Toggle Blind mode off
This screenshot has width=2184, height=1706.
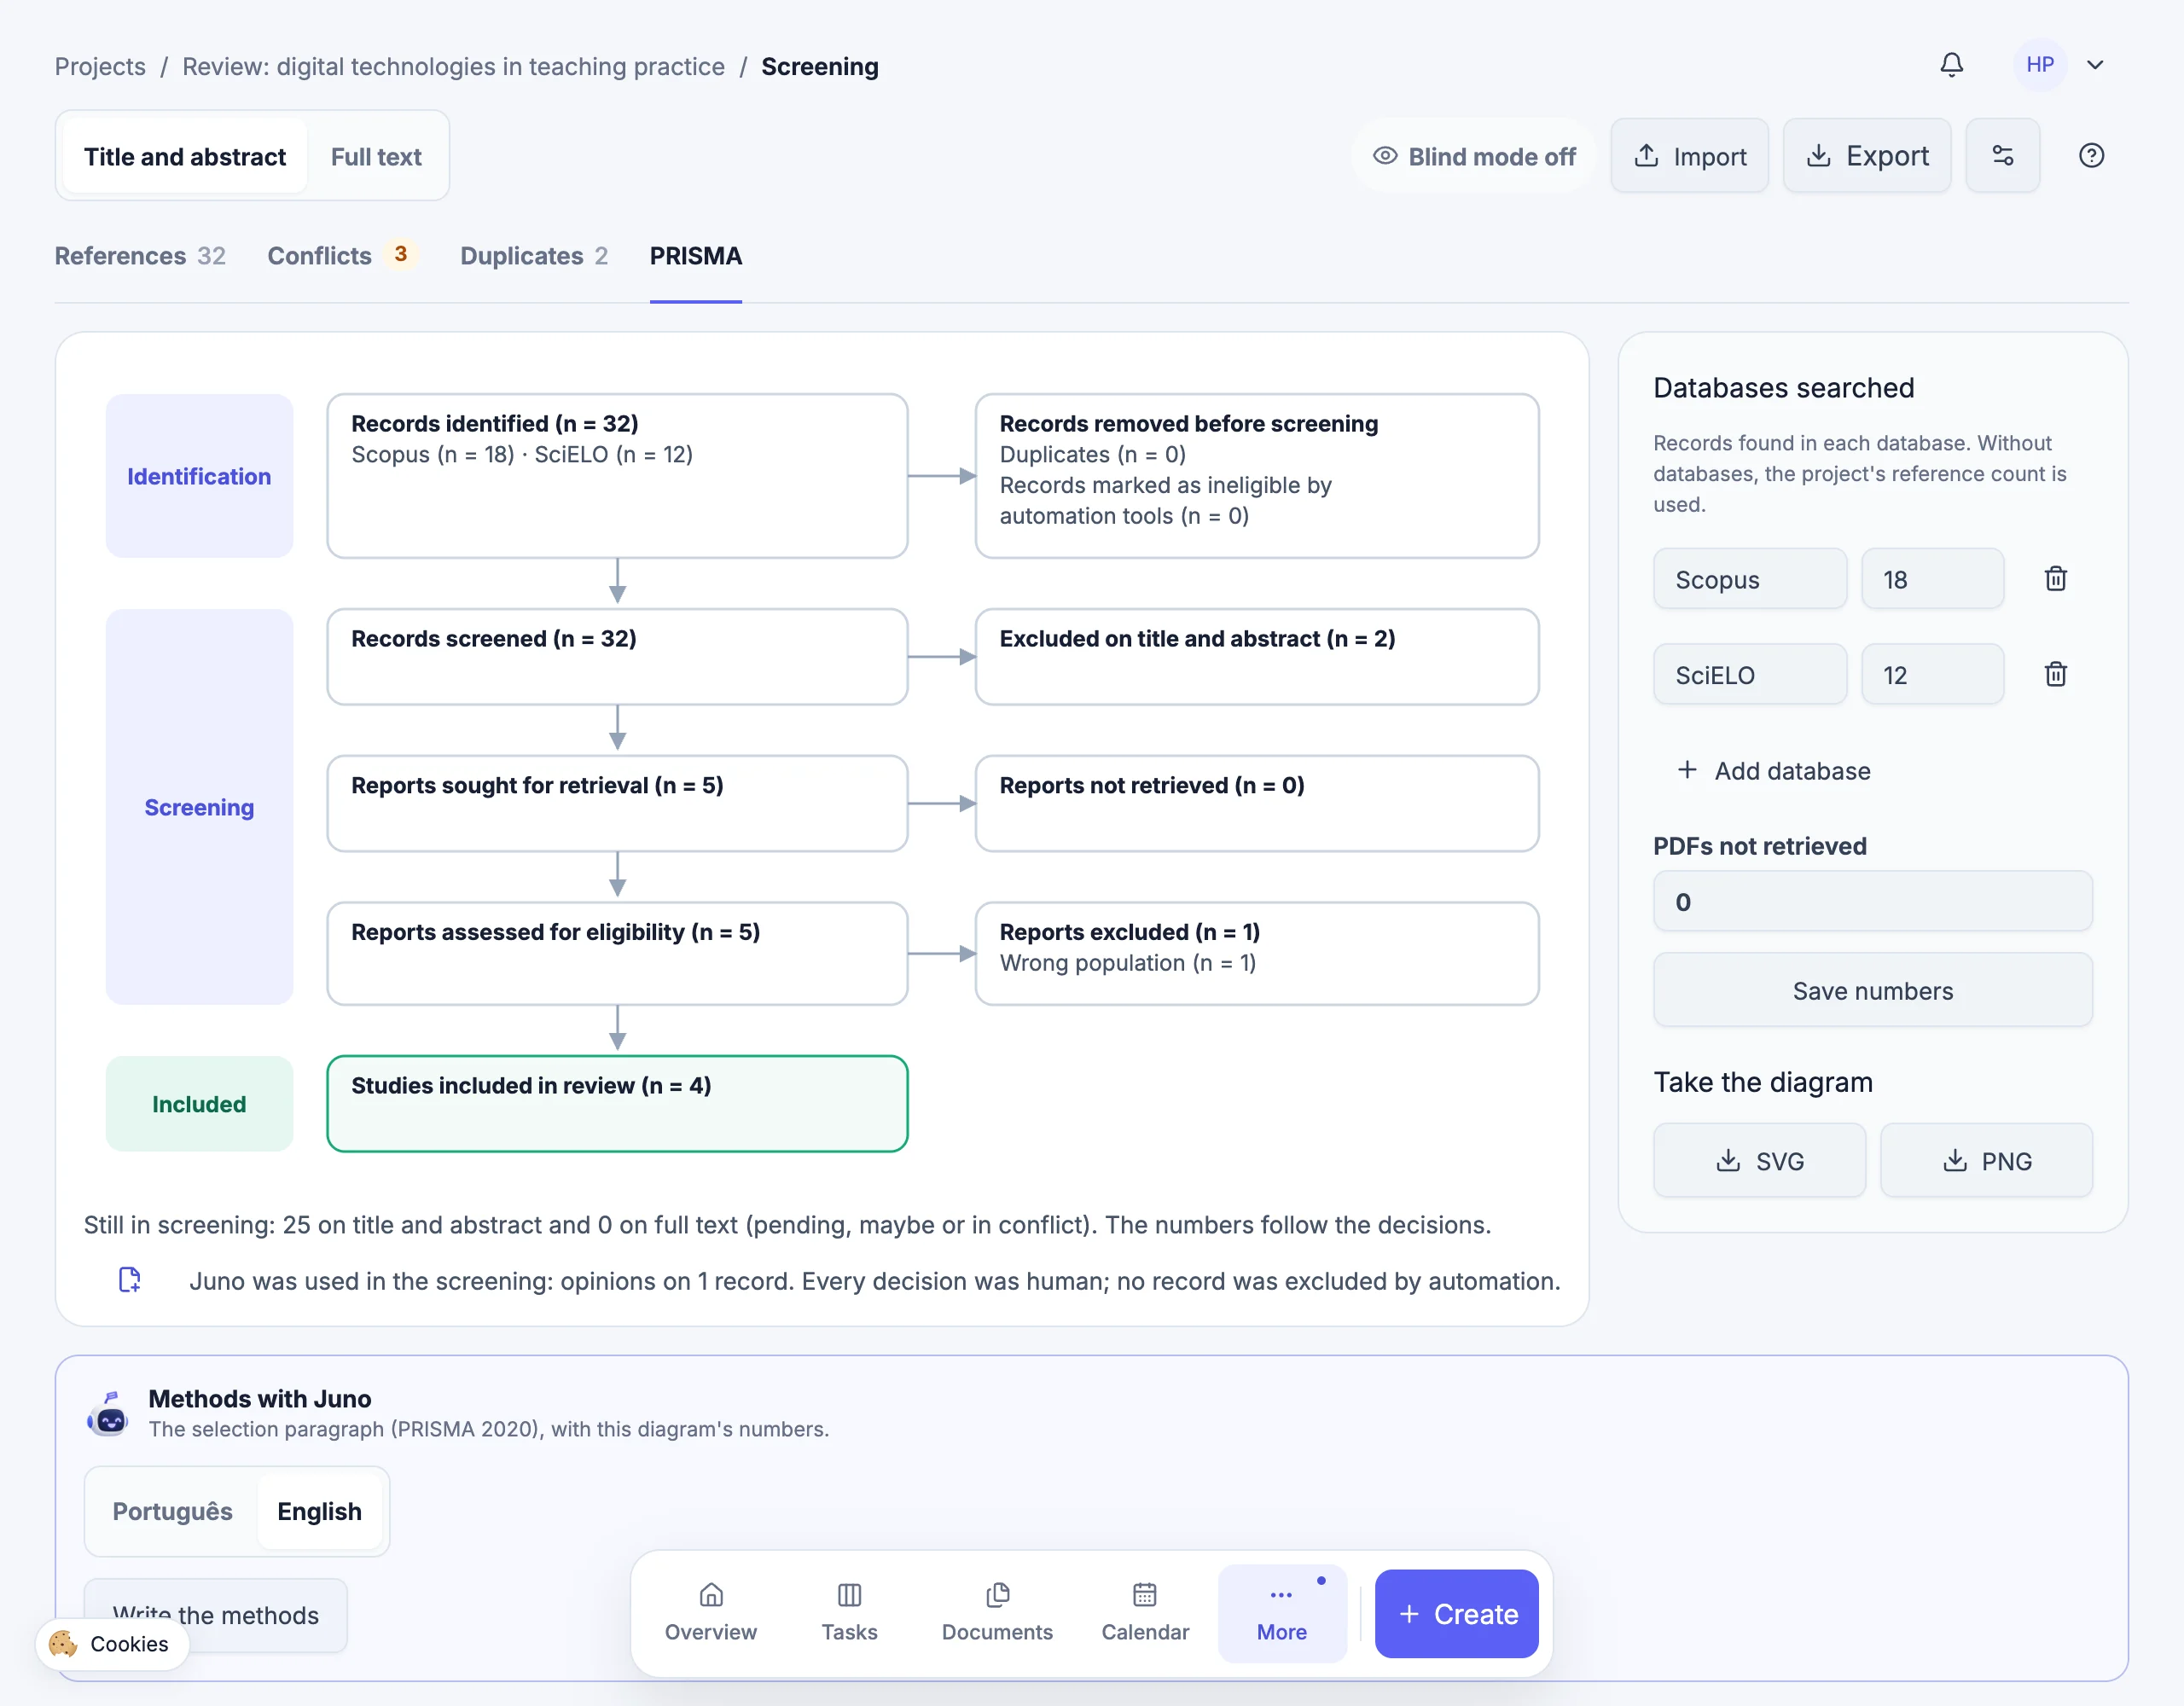pos(1473,156)
